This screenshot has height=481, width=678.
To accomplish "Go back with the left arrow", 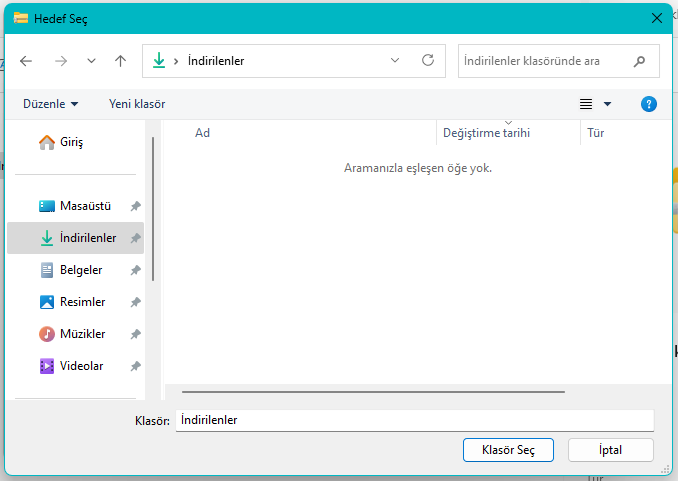I will pos(26,61).
